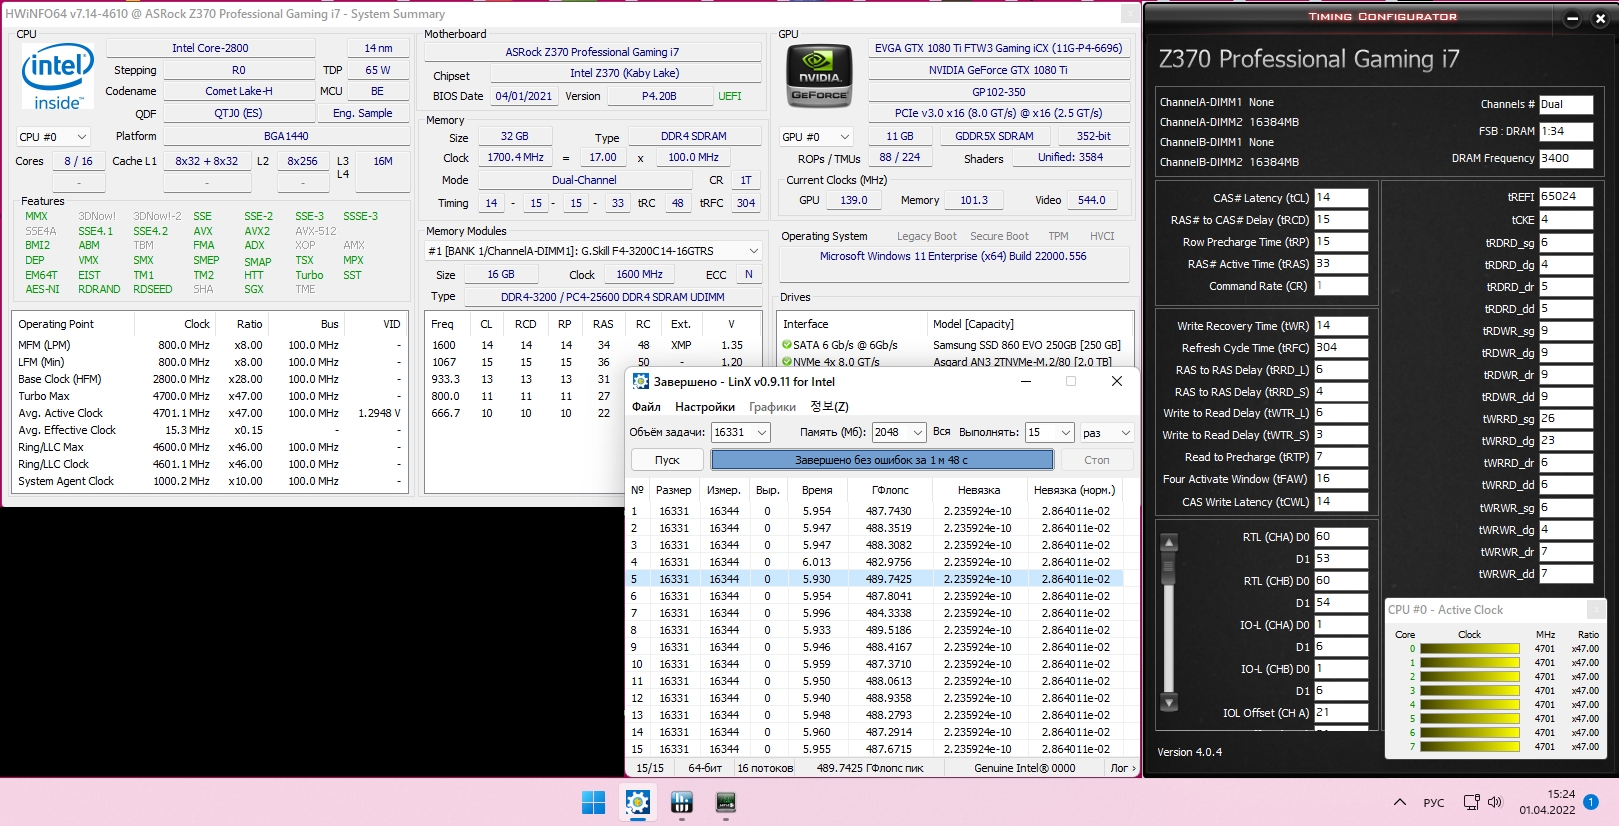This screenshot has width=1619, height=826.
Task: Click the Размер column header in LinX
Action: click(x=673, y=490)
